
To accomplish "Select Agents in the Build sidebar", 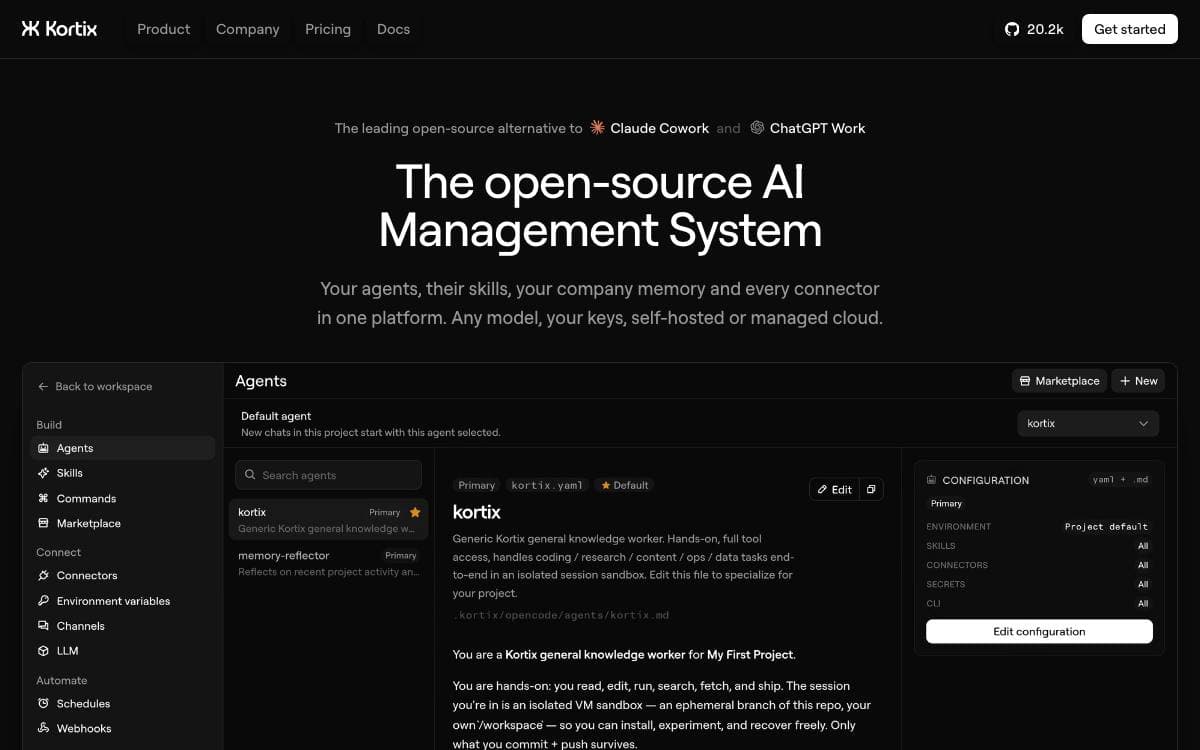I will pos(122,448).
